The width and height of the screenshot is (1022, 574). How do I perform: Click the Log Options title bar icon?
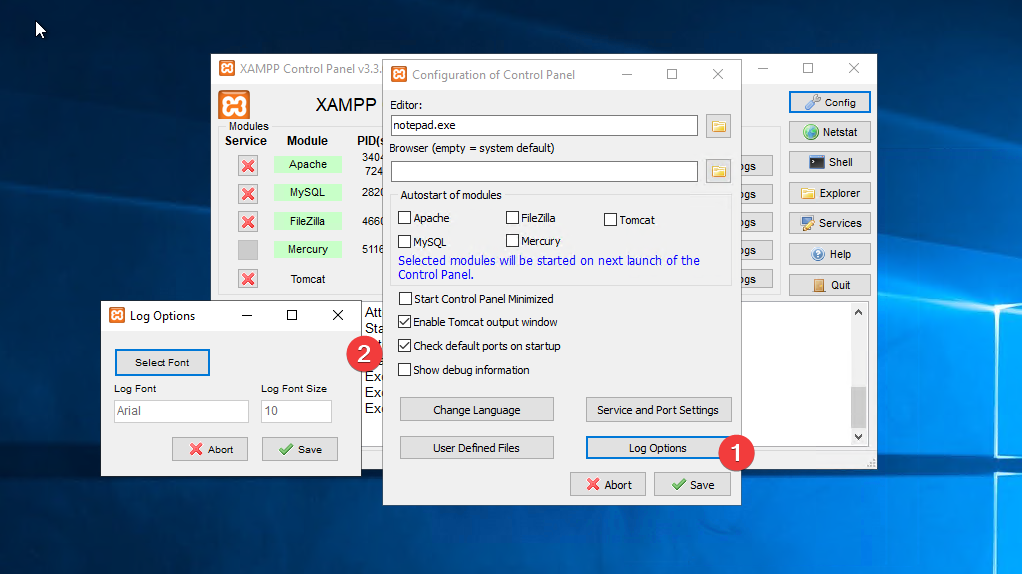(117, 315)
